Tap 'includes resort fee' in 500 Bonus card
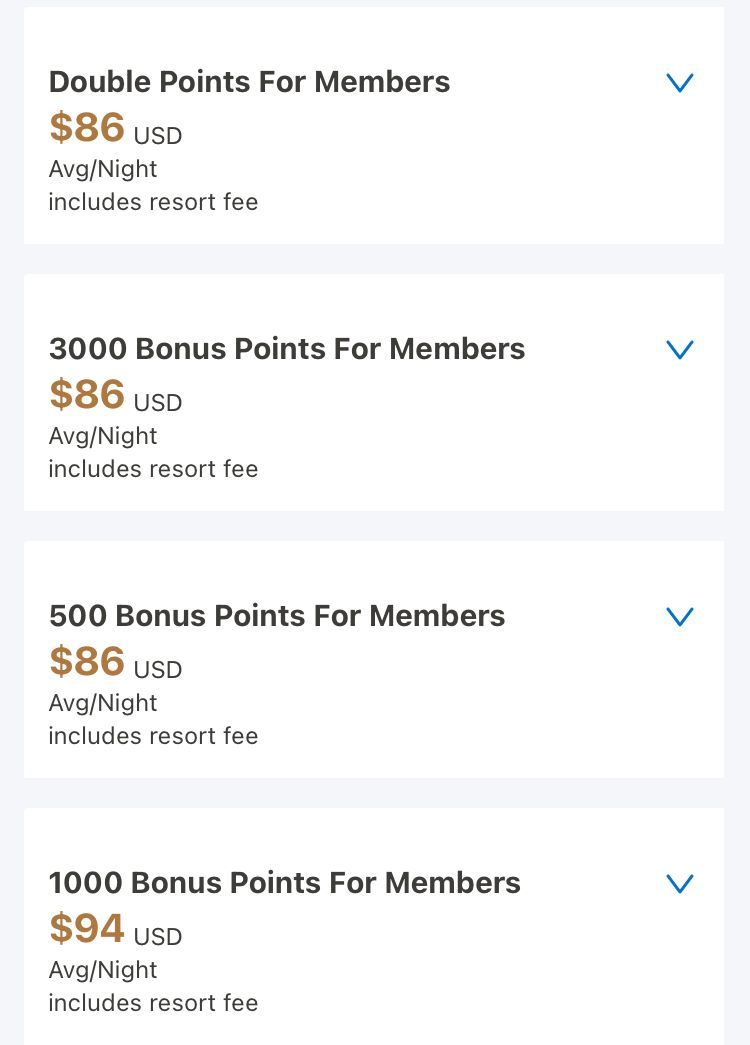750x1045 pixels. pos(153,736)
